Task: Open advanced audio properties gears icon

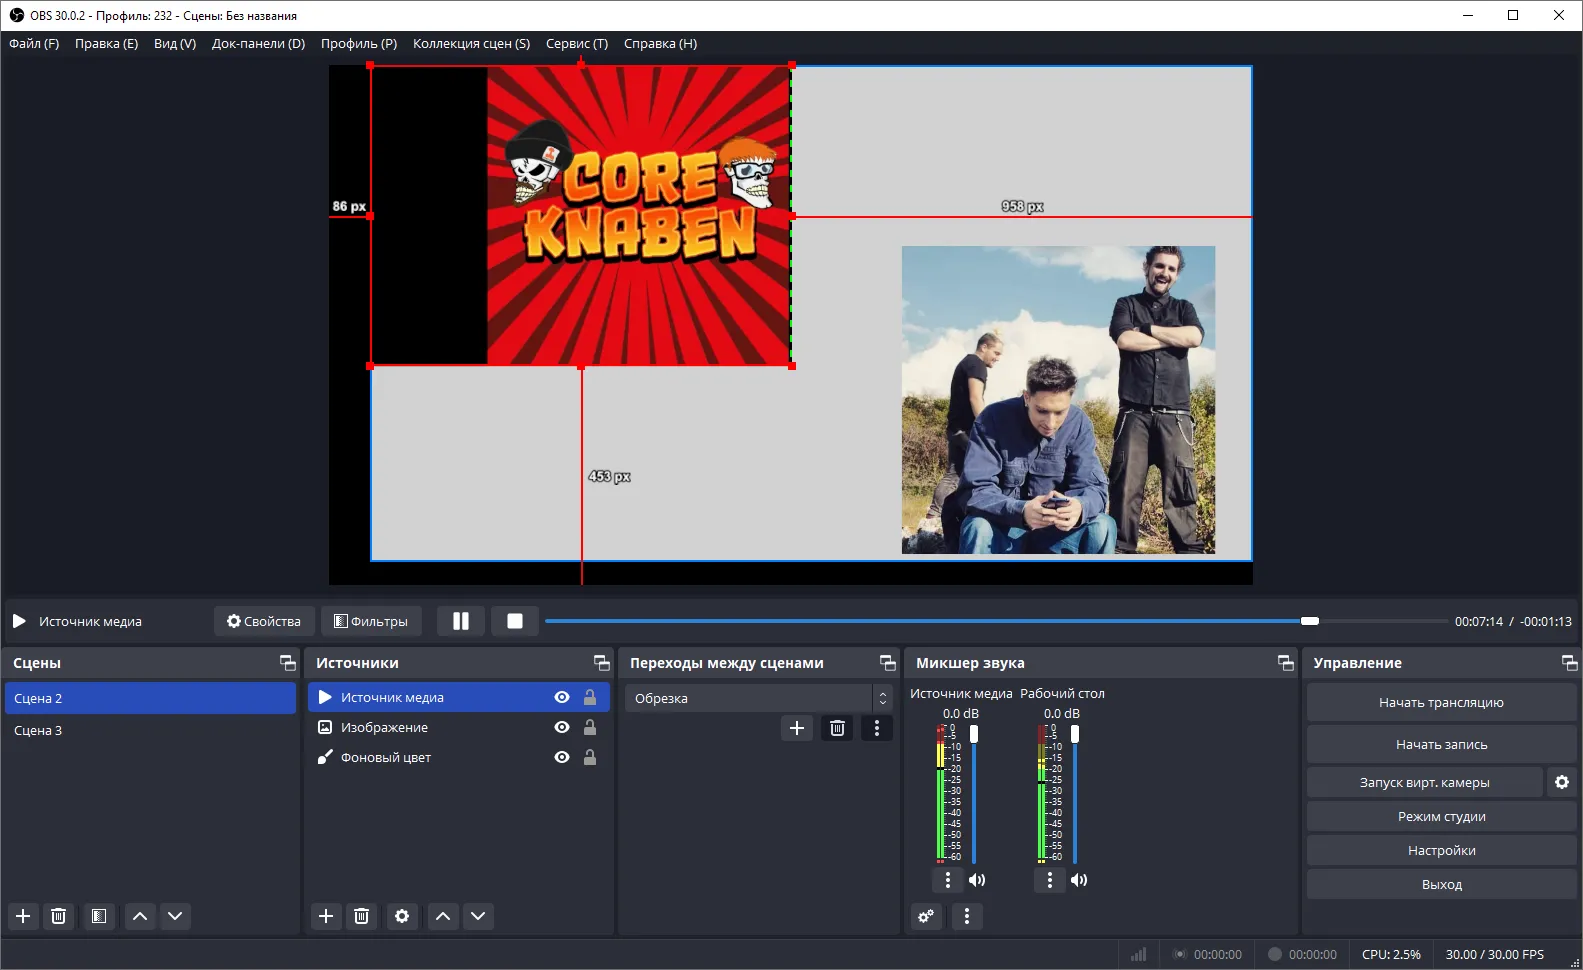Action: (927, 916)
